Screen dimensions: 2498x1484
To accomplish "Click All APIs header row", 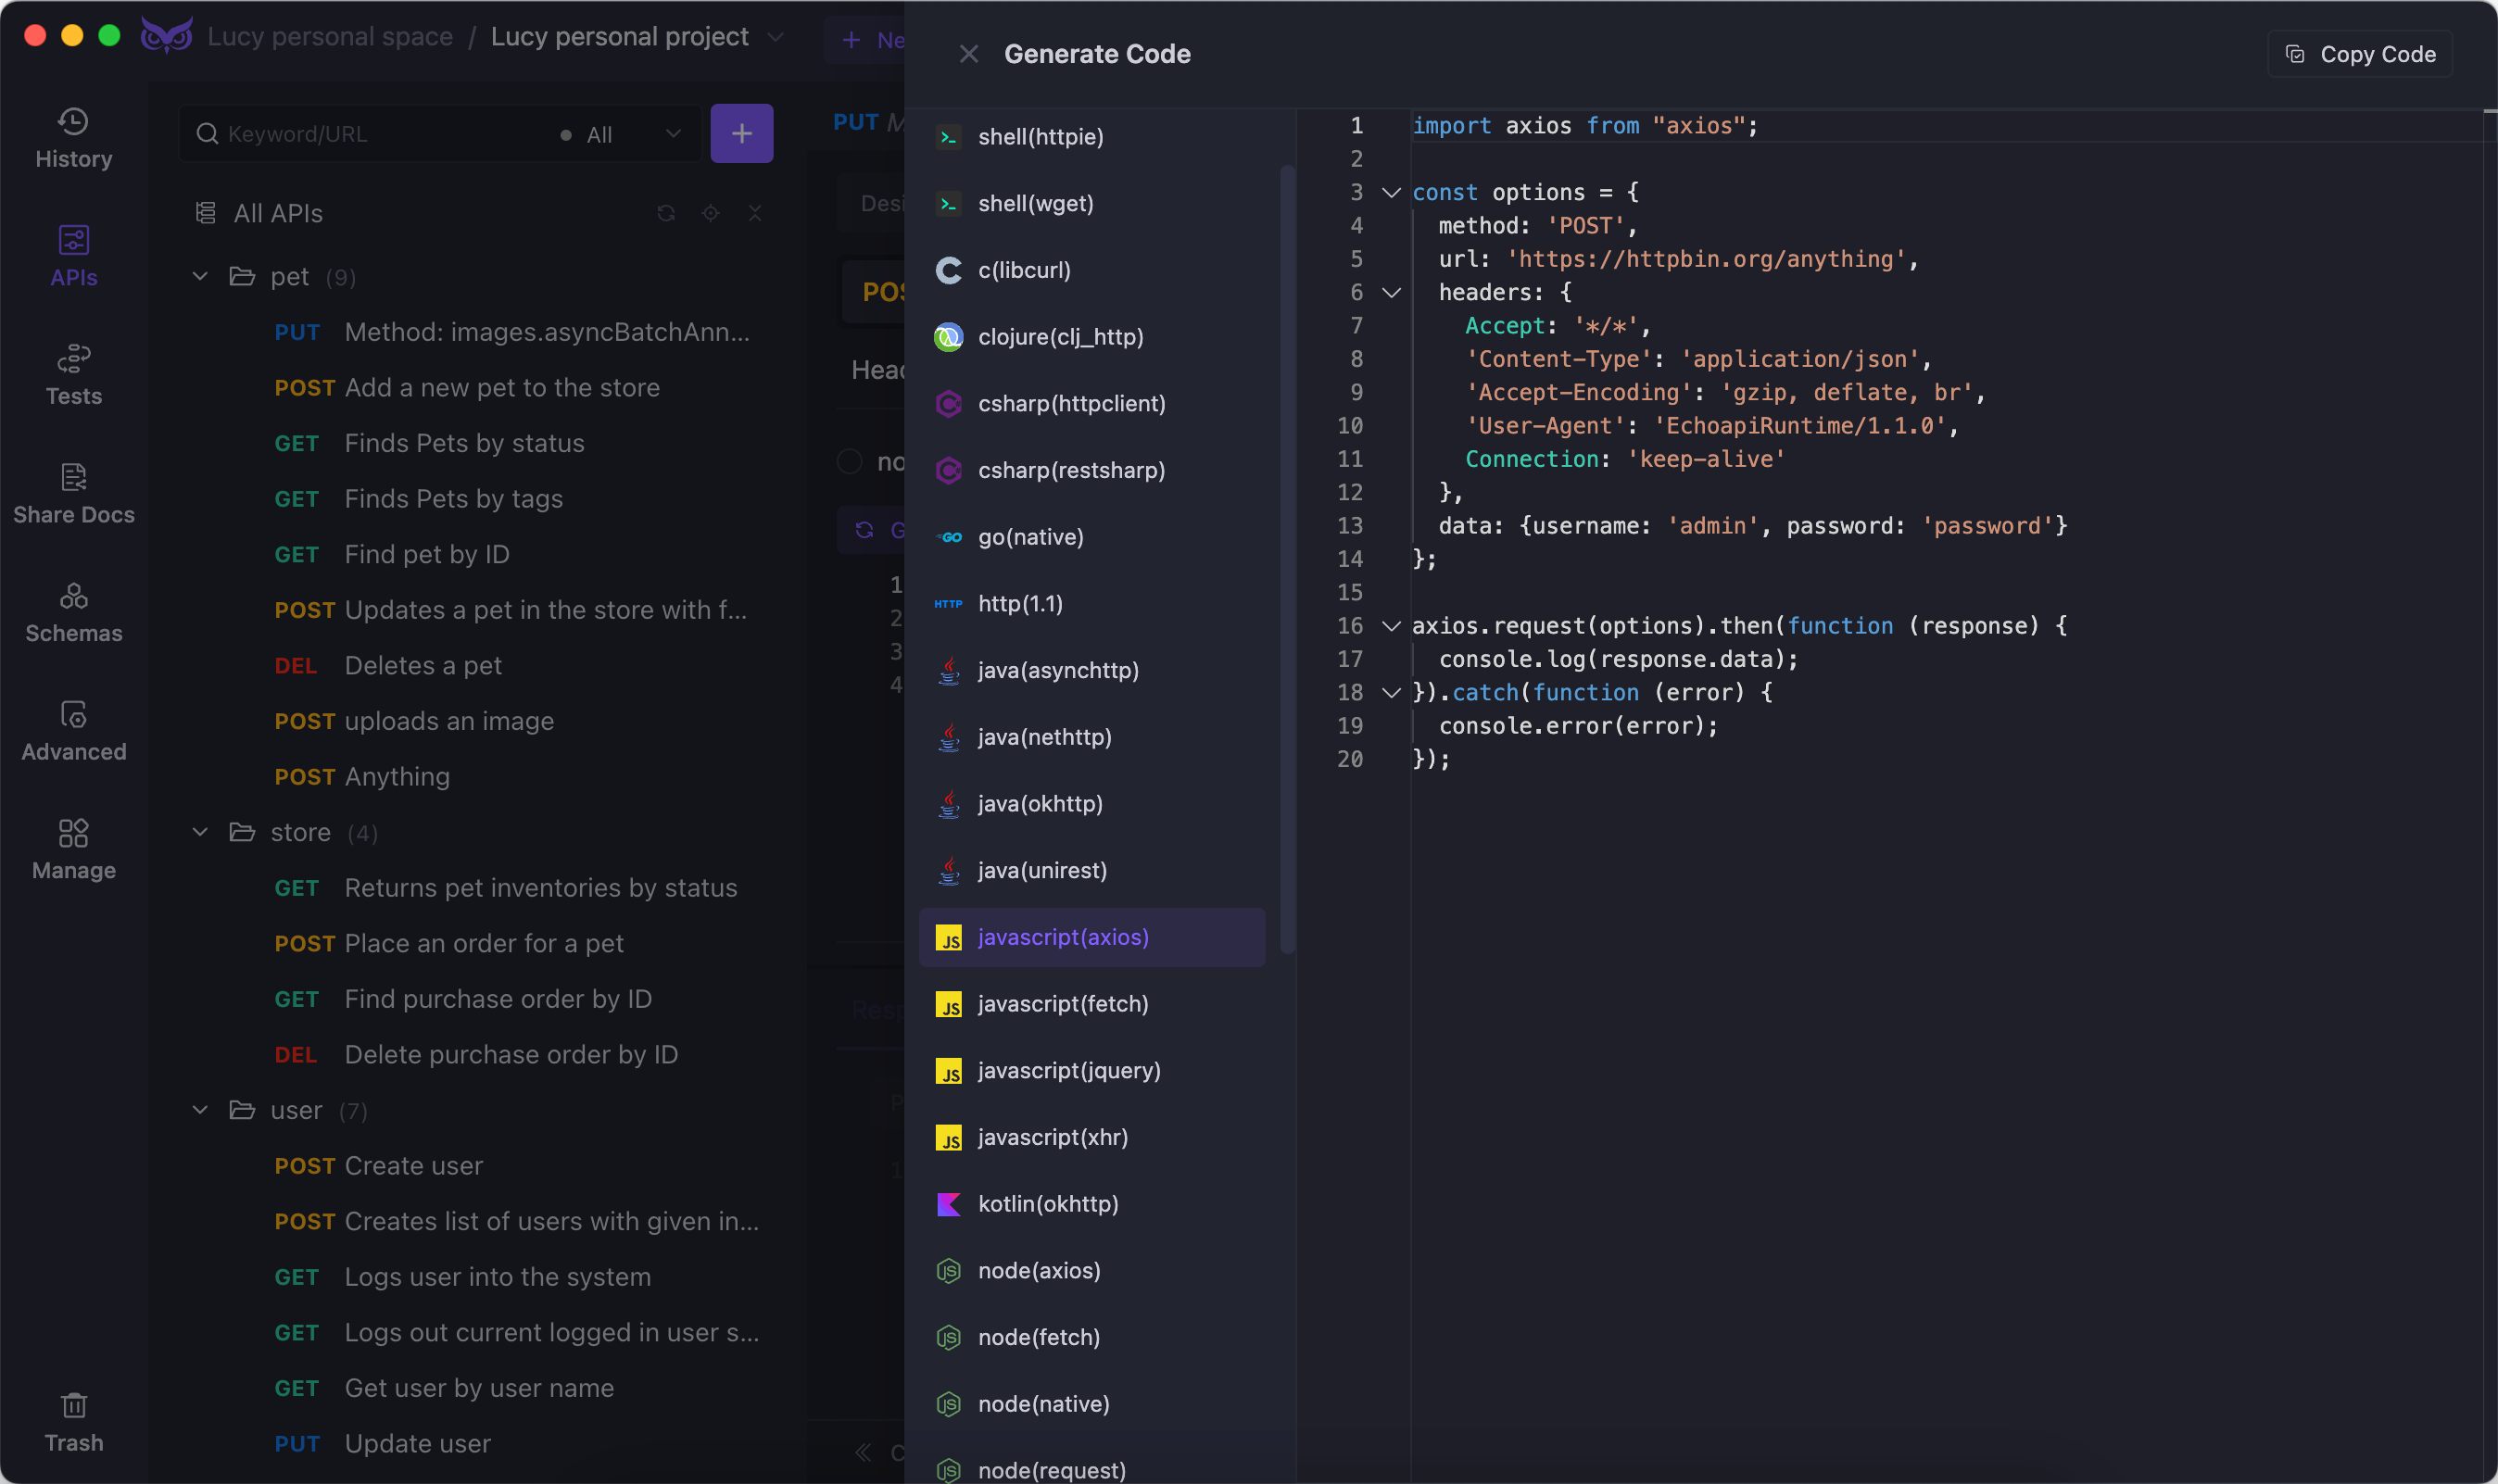I will click(x=480, y=213).
